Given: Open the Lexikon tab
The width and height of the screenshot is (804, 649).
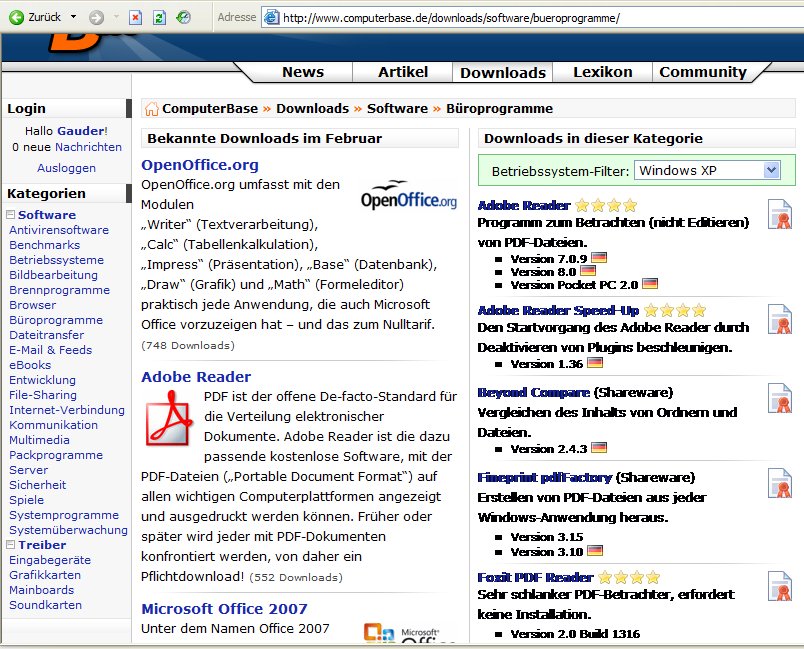Looking at the screenshot, I should click(x=602, y=72).
